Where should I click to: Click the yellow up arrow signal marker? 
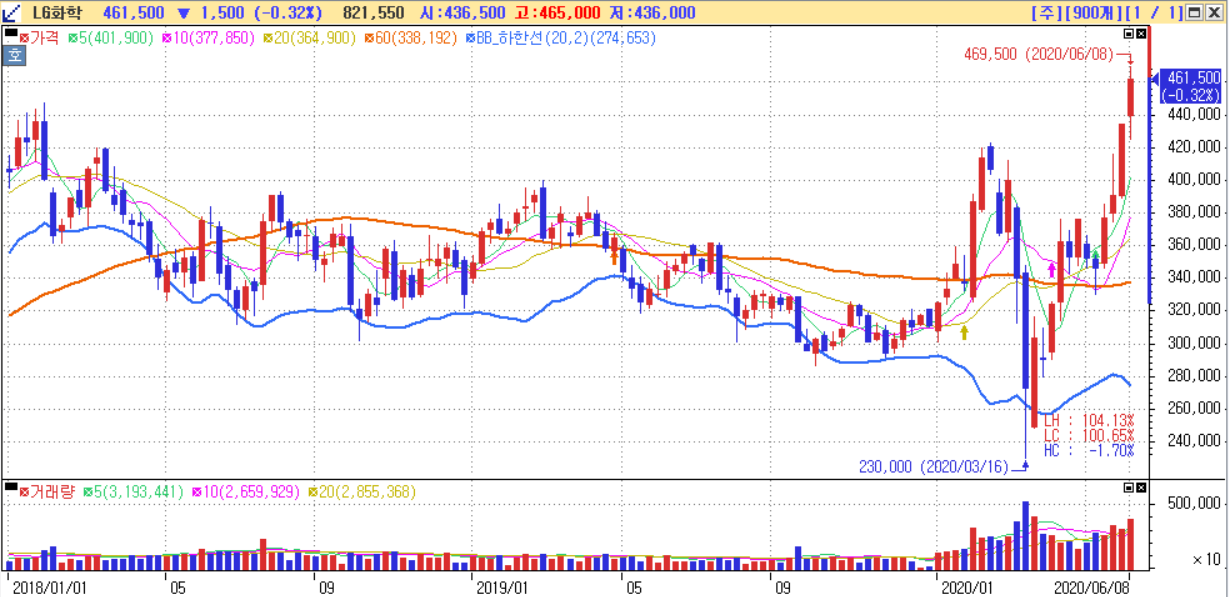tap(965, 331)
